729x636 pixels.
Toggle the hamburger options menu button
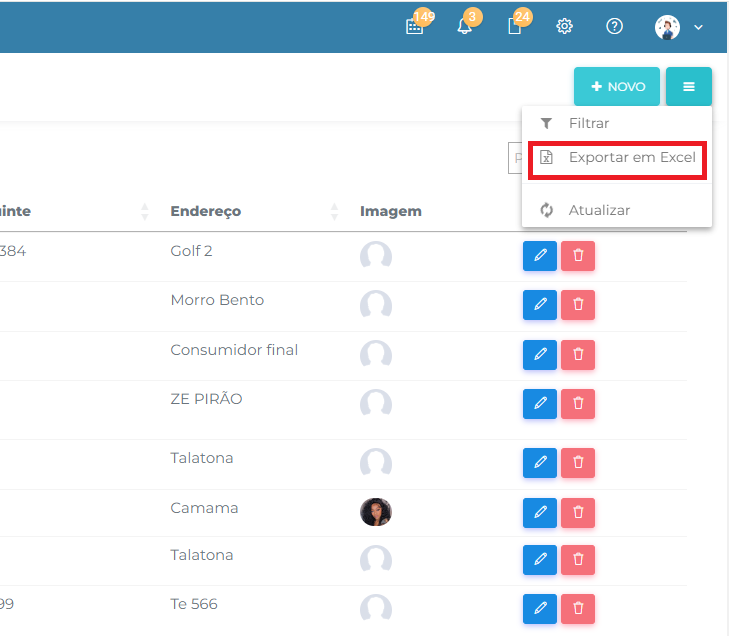point(689,87)
